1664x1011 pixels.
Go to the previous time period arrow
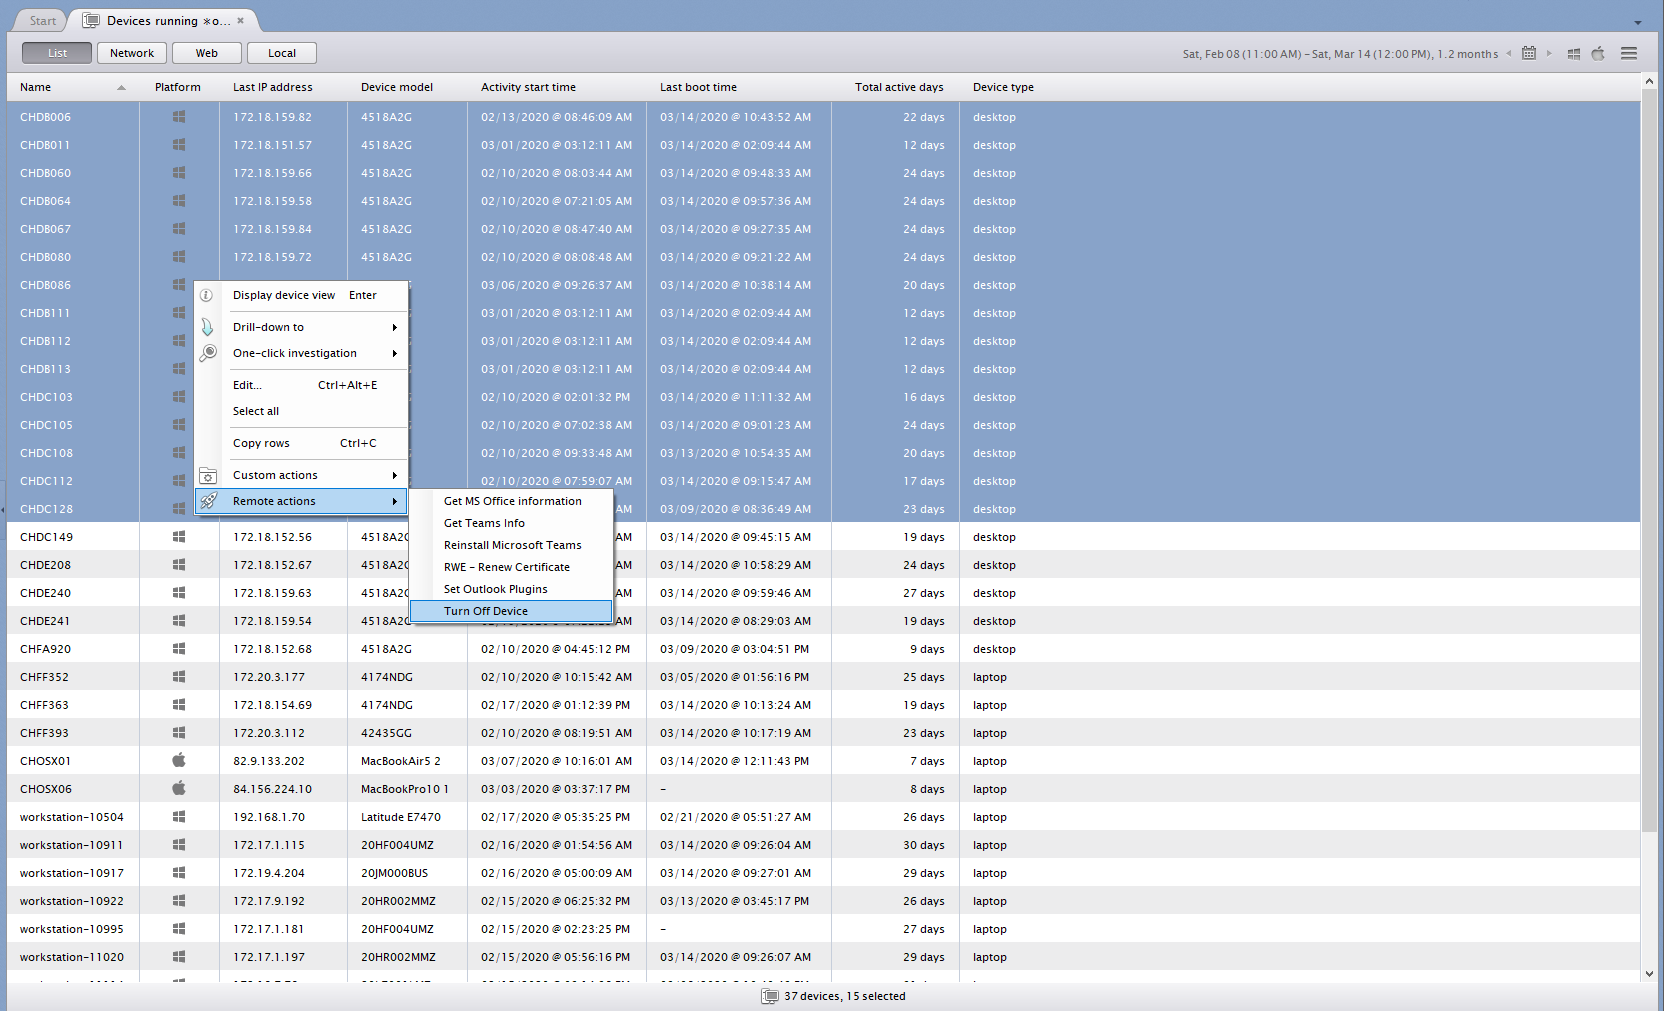[x=1509, y=54]
